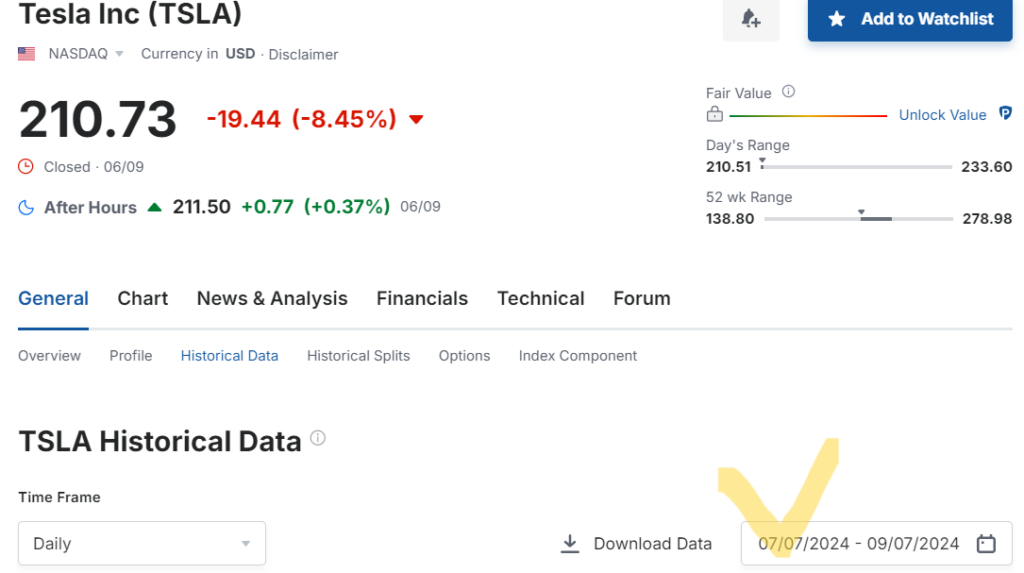Click the Download Data icon
This screenshot has width=1024, height=573.
point(570,543)
